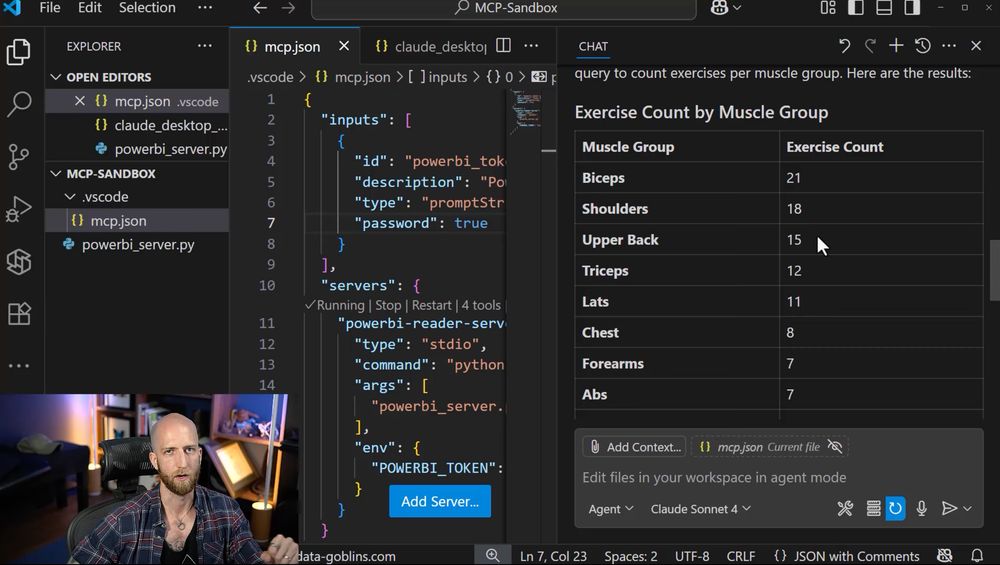Open the Selection menu
Viewport: 1000px width, 565px height.
147,8
